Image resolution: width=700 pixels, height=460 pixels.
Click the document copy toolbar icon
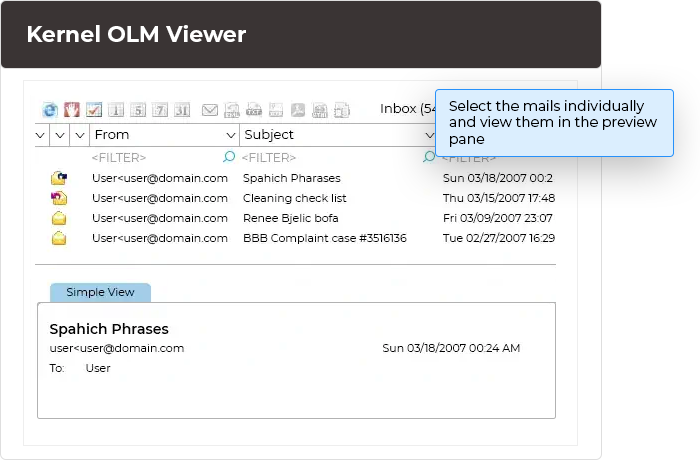point(342,110)
